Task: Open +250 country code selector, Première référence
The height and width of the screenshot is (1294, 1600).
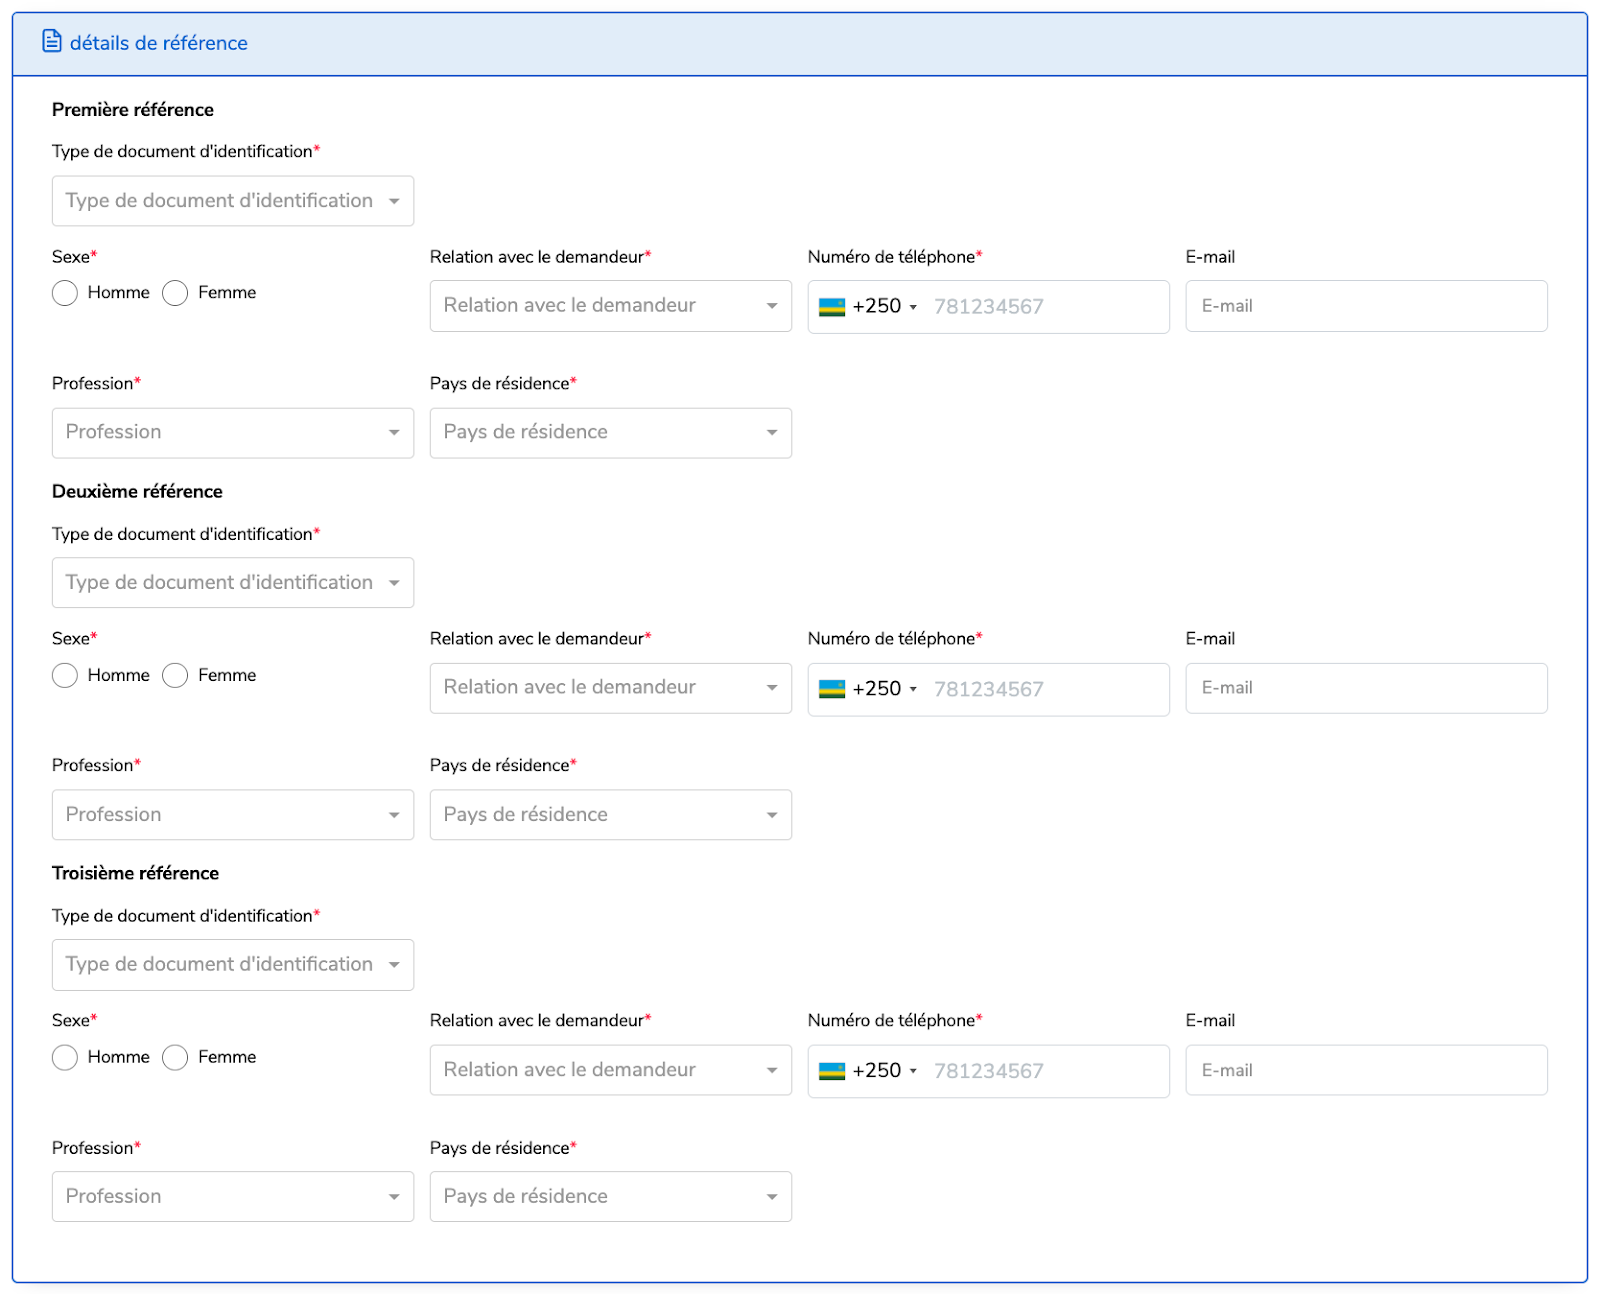Action: coord(868,307)
